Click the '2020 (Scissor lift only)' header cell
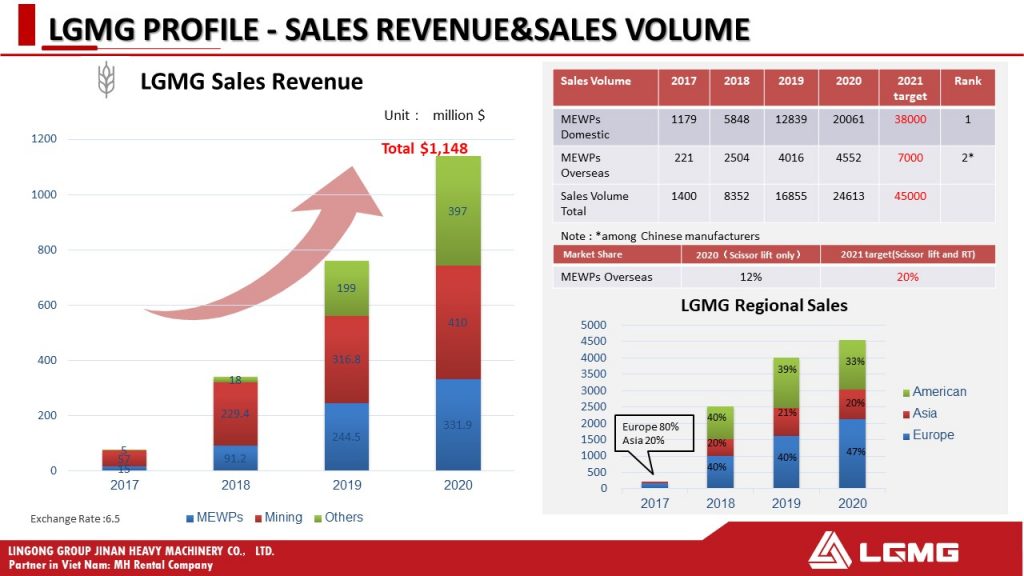This screenshot has width=1024, height=576. click(751, 255)
